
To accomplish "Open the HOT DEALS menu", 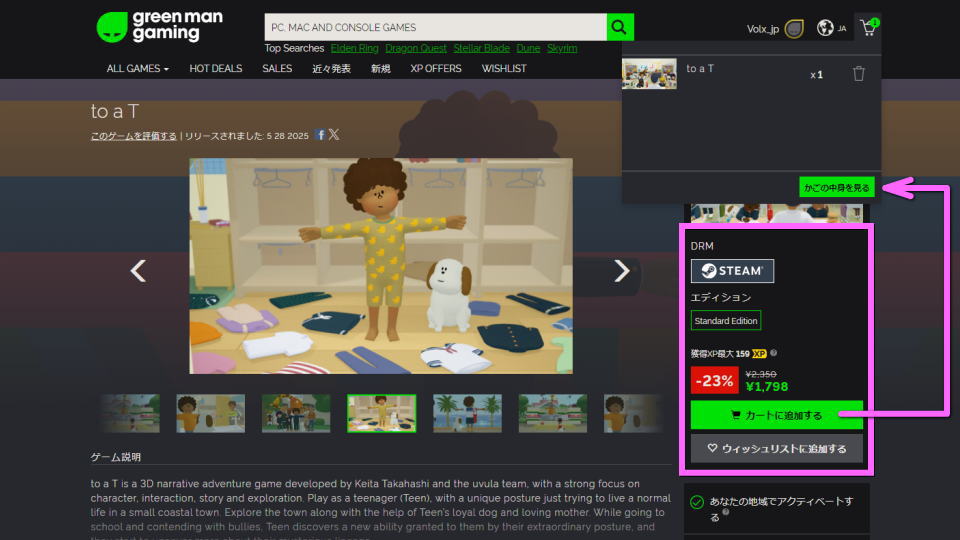I will tap(216, 69).
